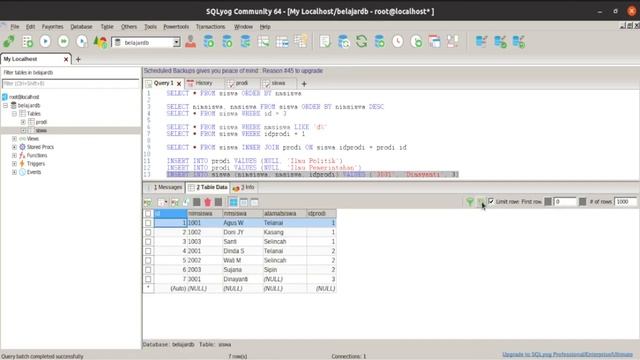This screenshot has height=360, width=640.
Task: Expand the Triggers node
Action: click(x=14, y=164)
